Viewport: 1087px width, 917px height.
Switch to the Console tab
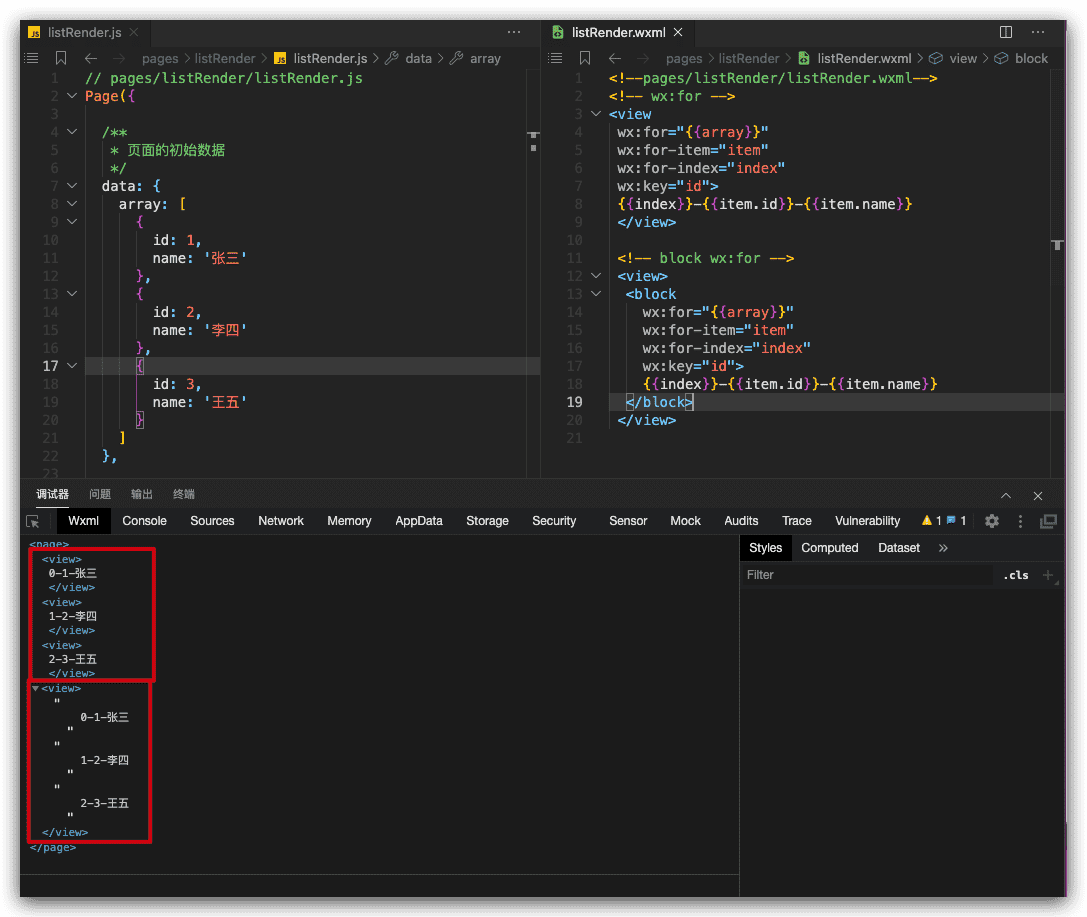click(x=144, y=521)
